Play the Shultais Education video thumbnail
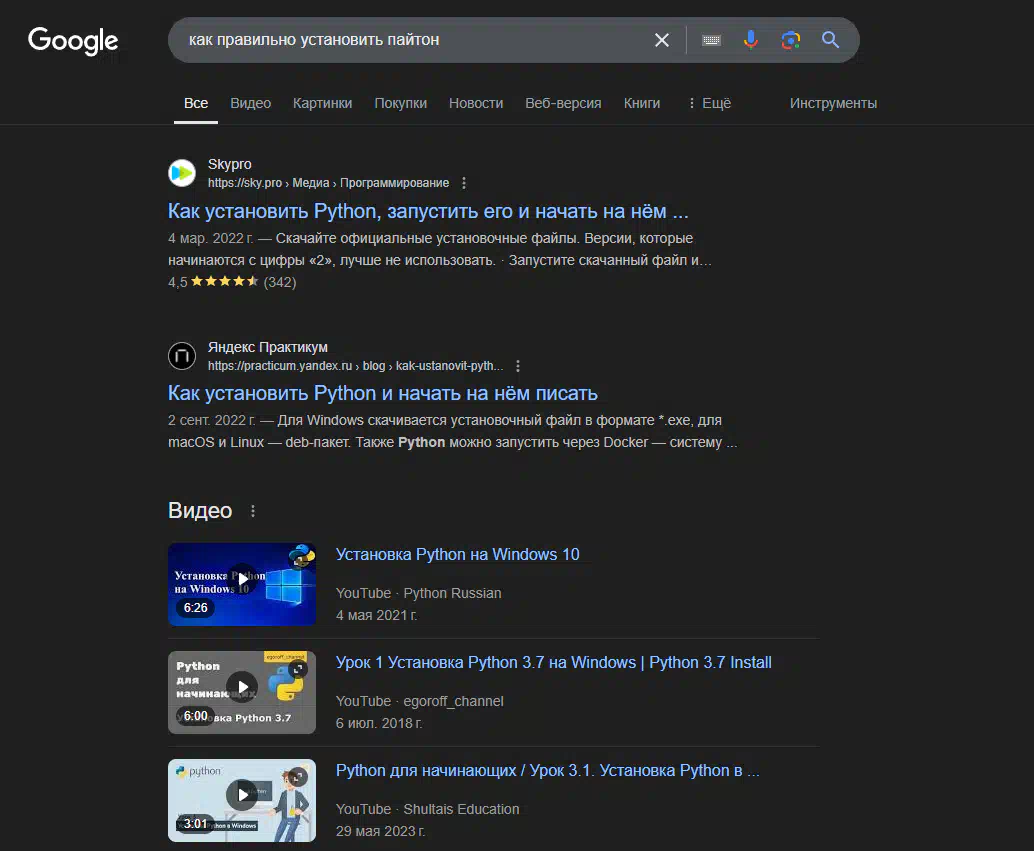 [x=242, y=800]
